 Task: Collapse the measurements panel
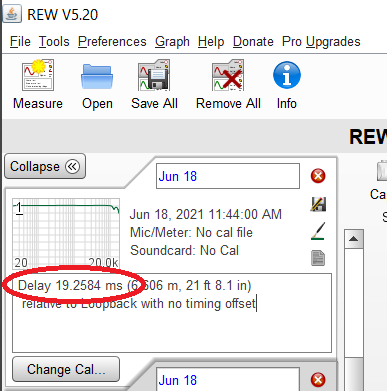point(45,166)
